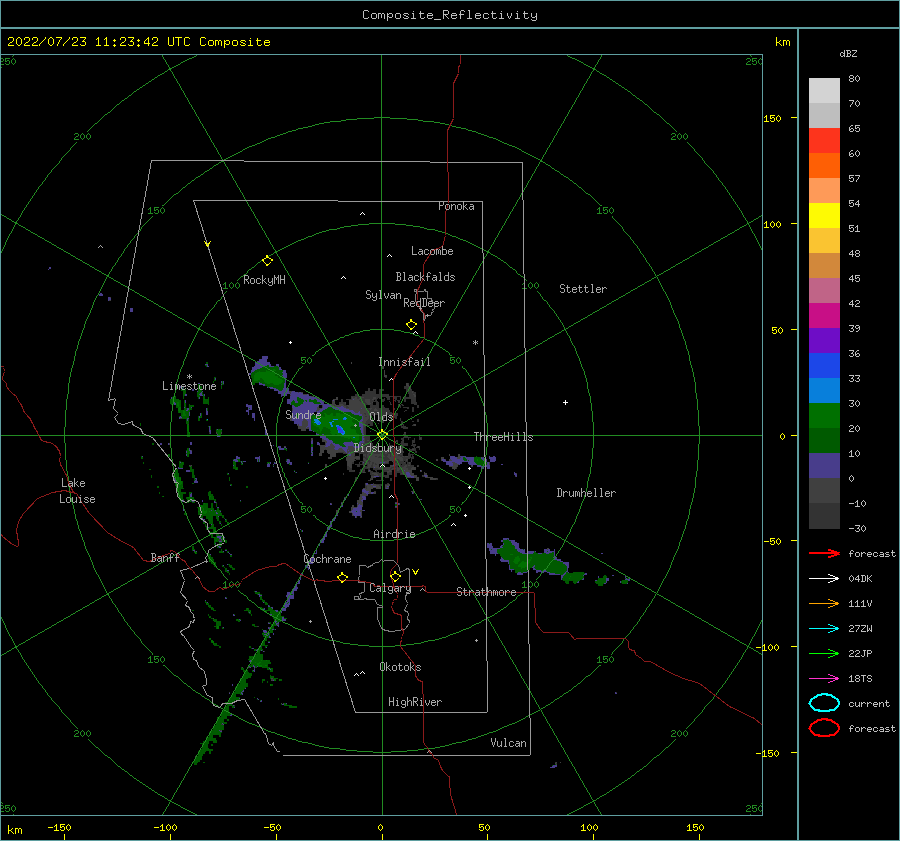
Task: Click the ThreeHills label
Action: (503, 437)
